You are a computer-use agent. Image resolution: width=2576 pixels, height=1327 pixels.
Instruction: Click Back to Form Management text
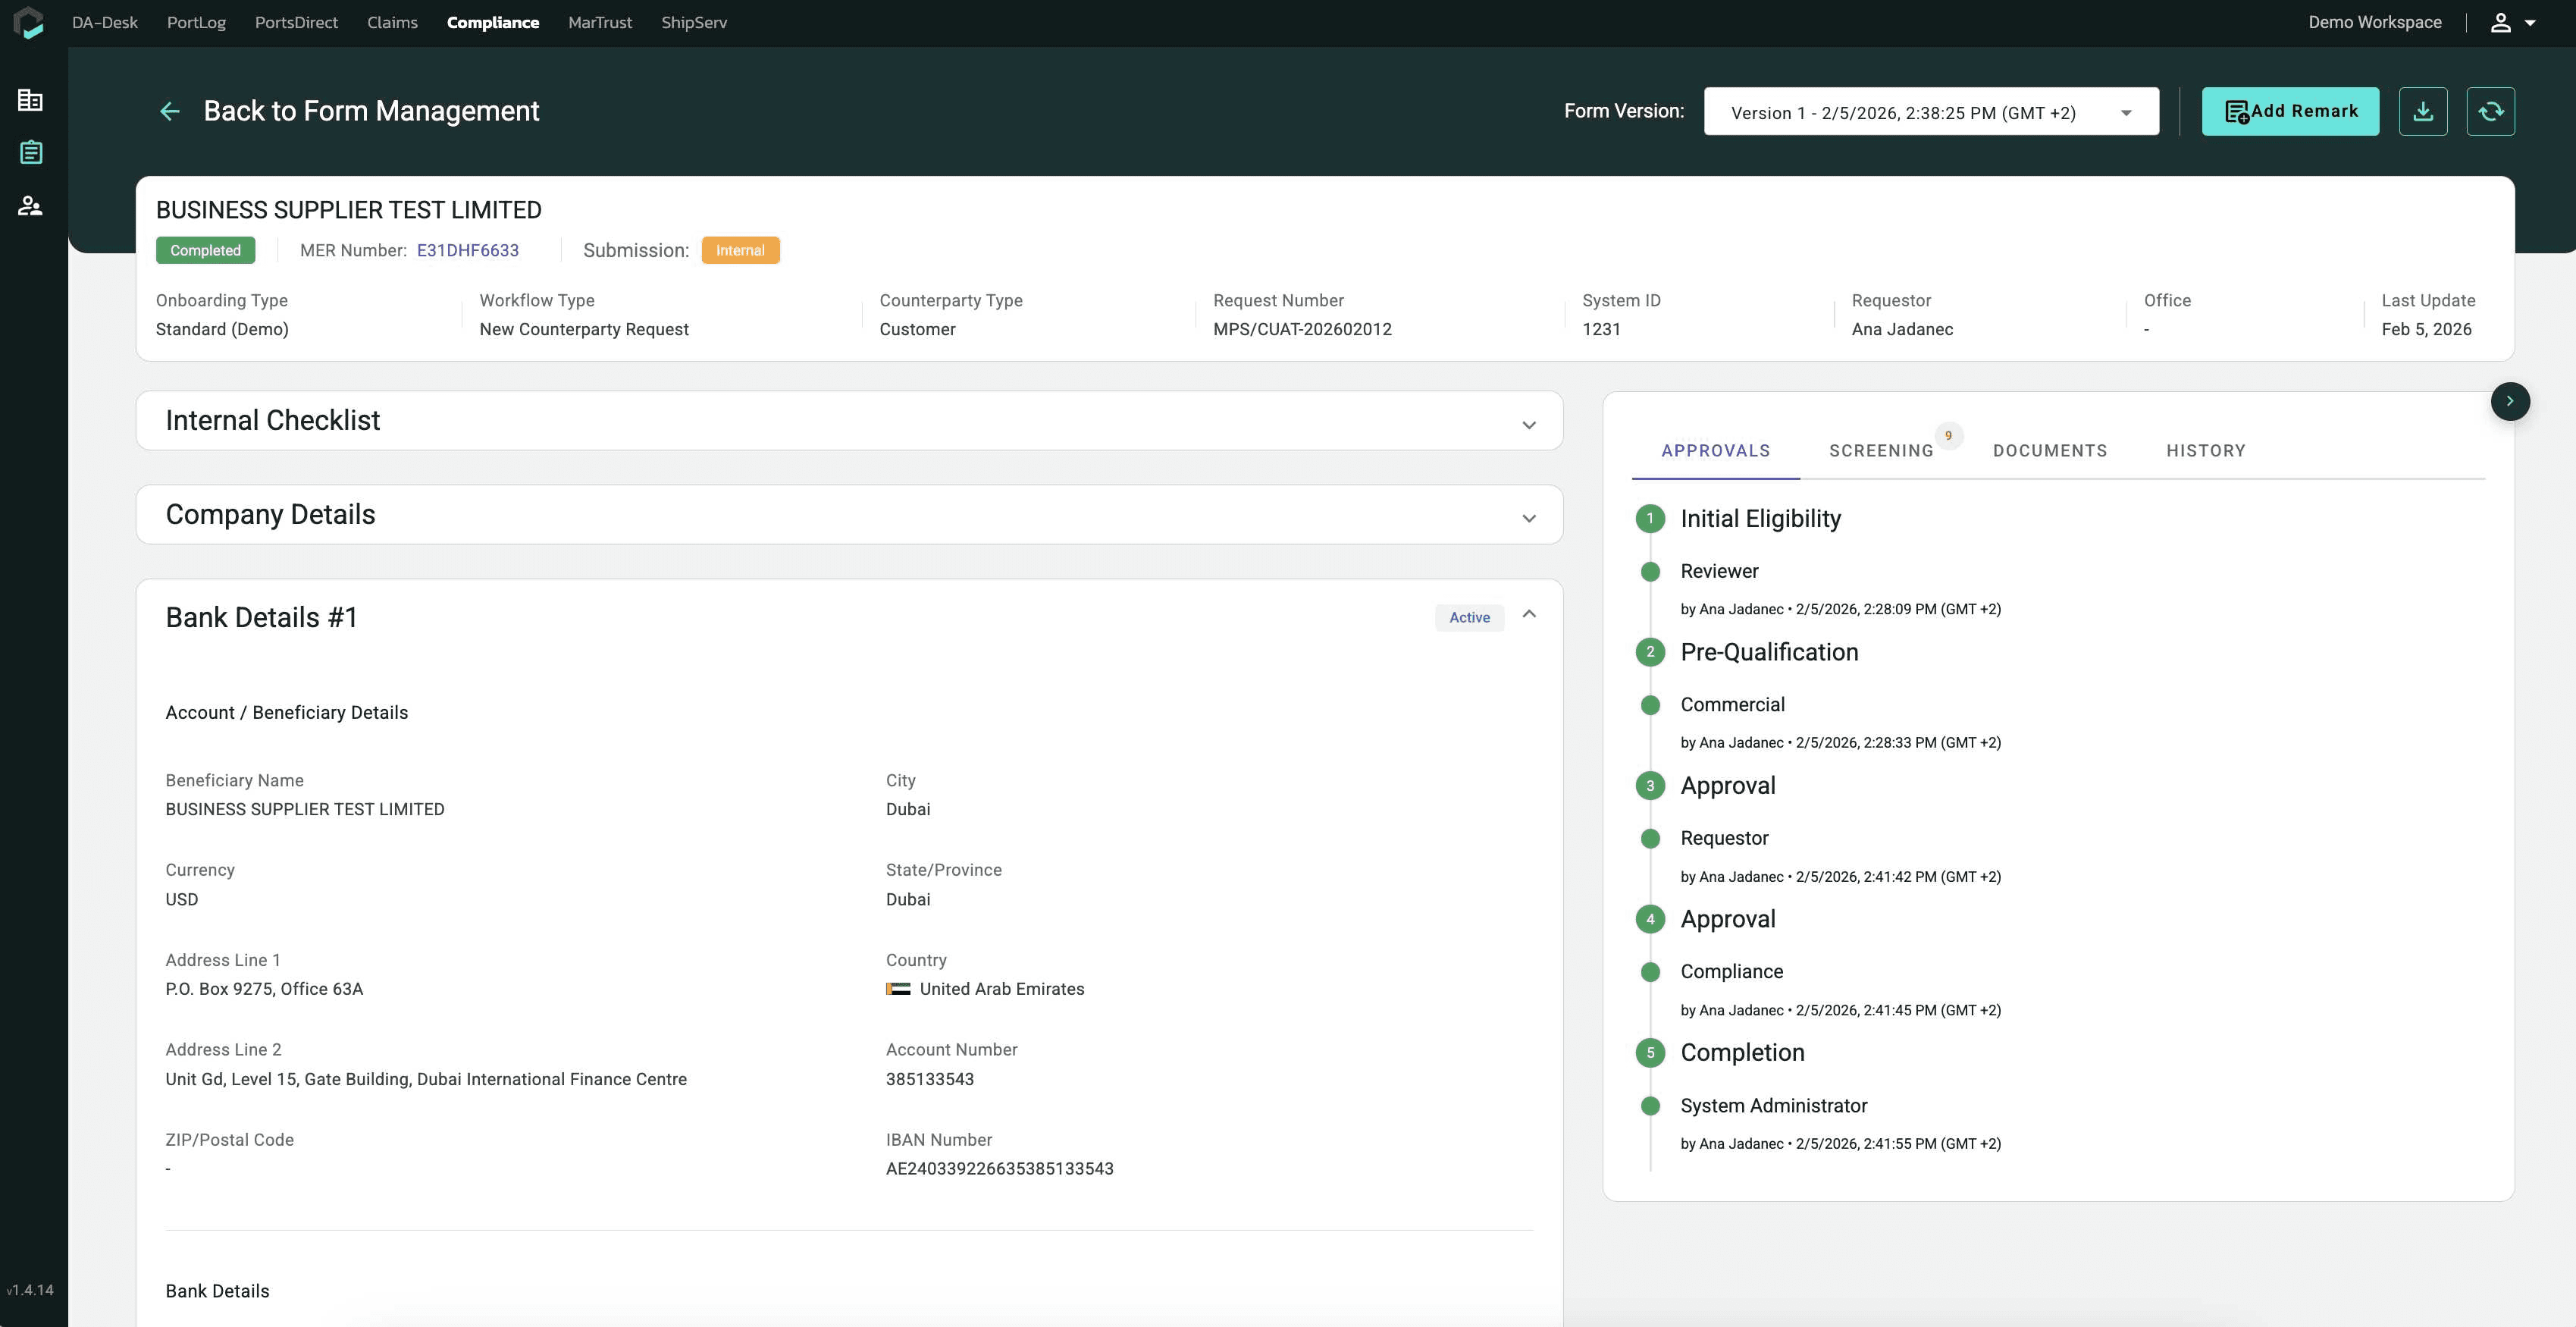point(371,111)
